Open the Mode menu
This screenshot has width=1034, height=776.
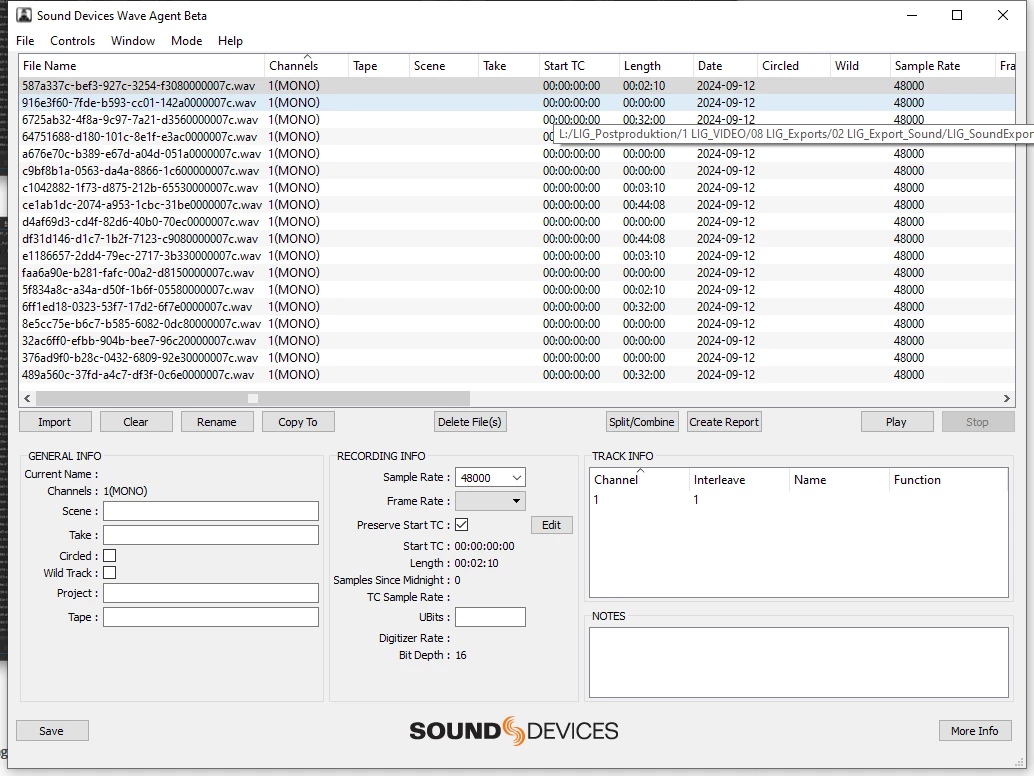tap(187, 41)
